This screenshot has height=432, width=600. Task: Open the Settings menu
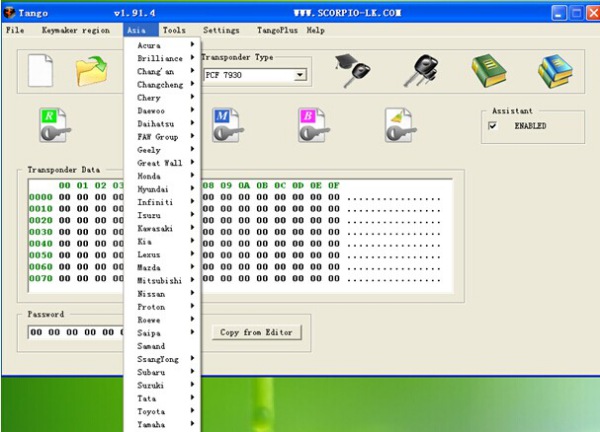tap(221, 30)
